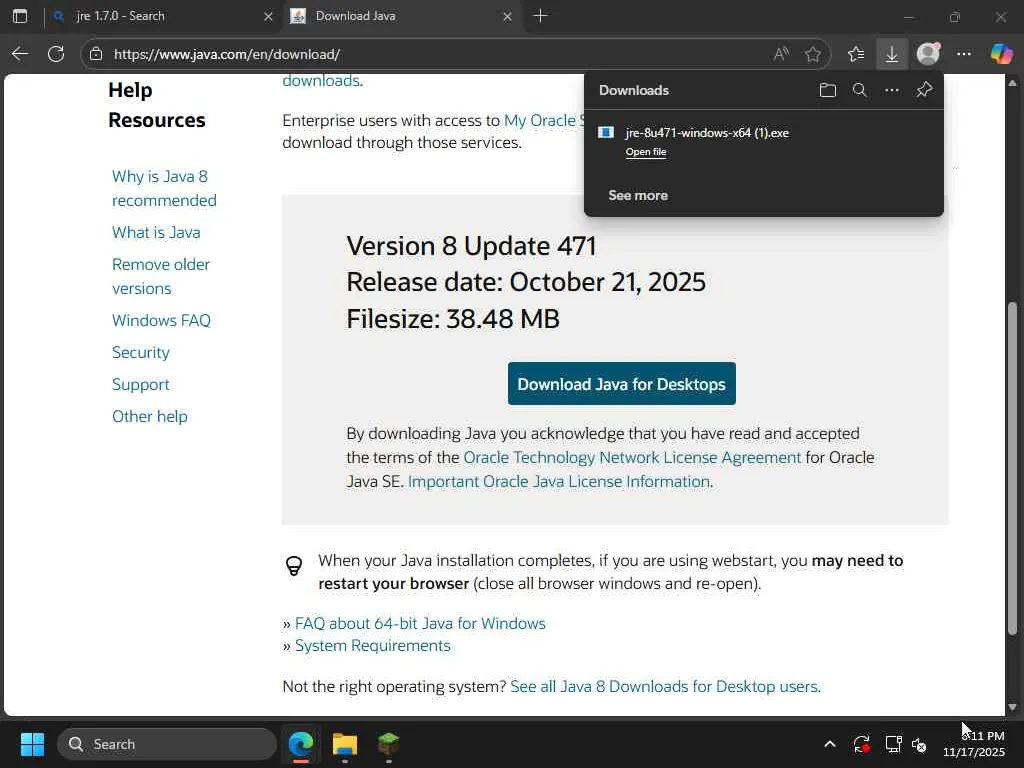The width and height of the screenshot is (1024, 768).
Task: Open Remove older versions link
Action: click(x=161, y=276)
